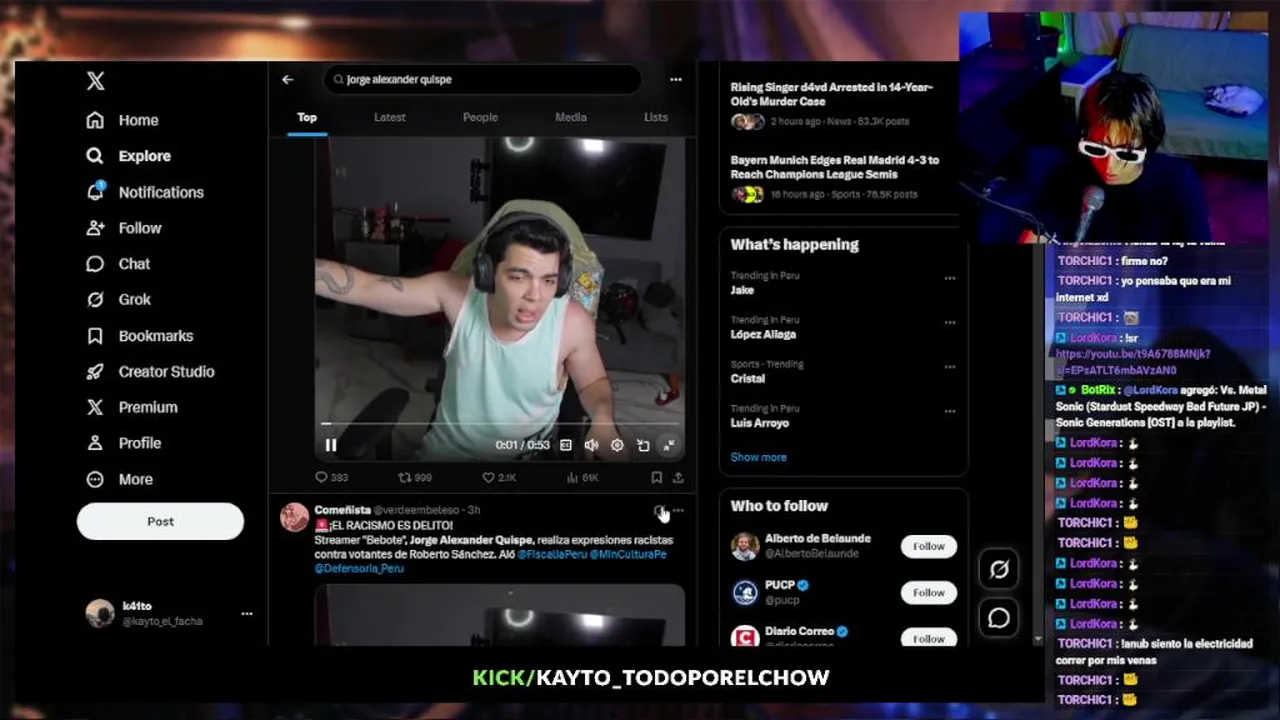
Task: Click the search field with jorge alexander quispe
Action: pos(482,79)
